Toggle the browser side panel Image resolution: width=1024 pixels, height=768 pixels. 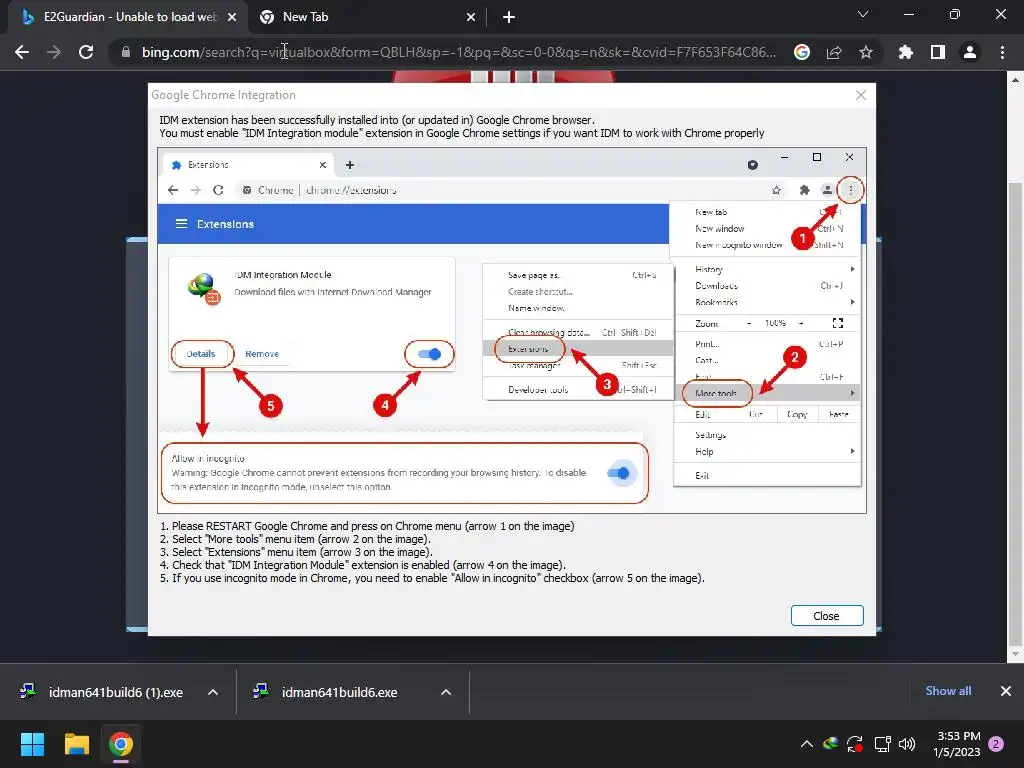[x=938, y=52]
